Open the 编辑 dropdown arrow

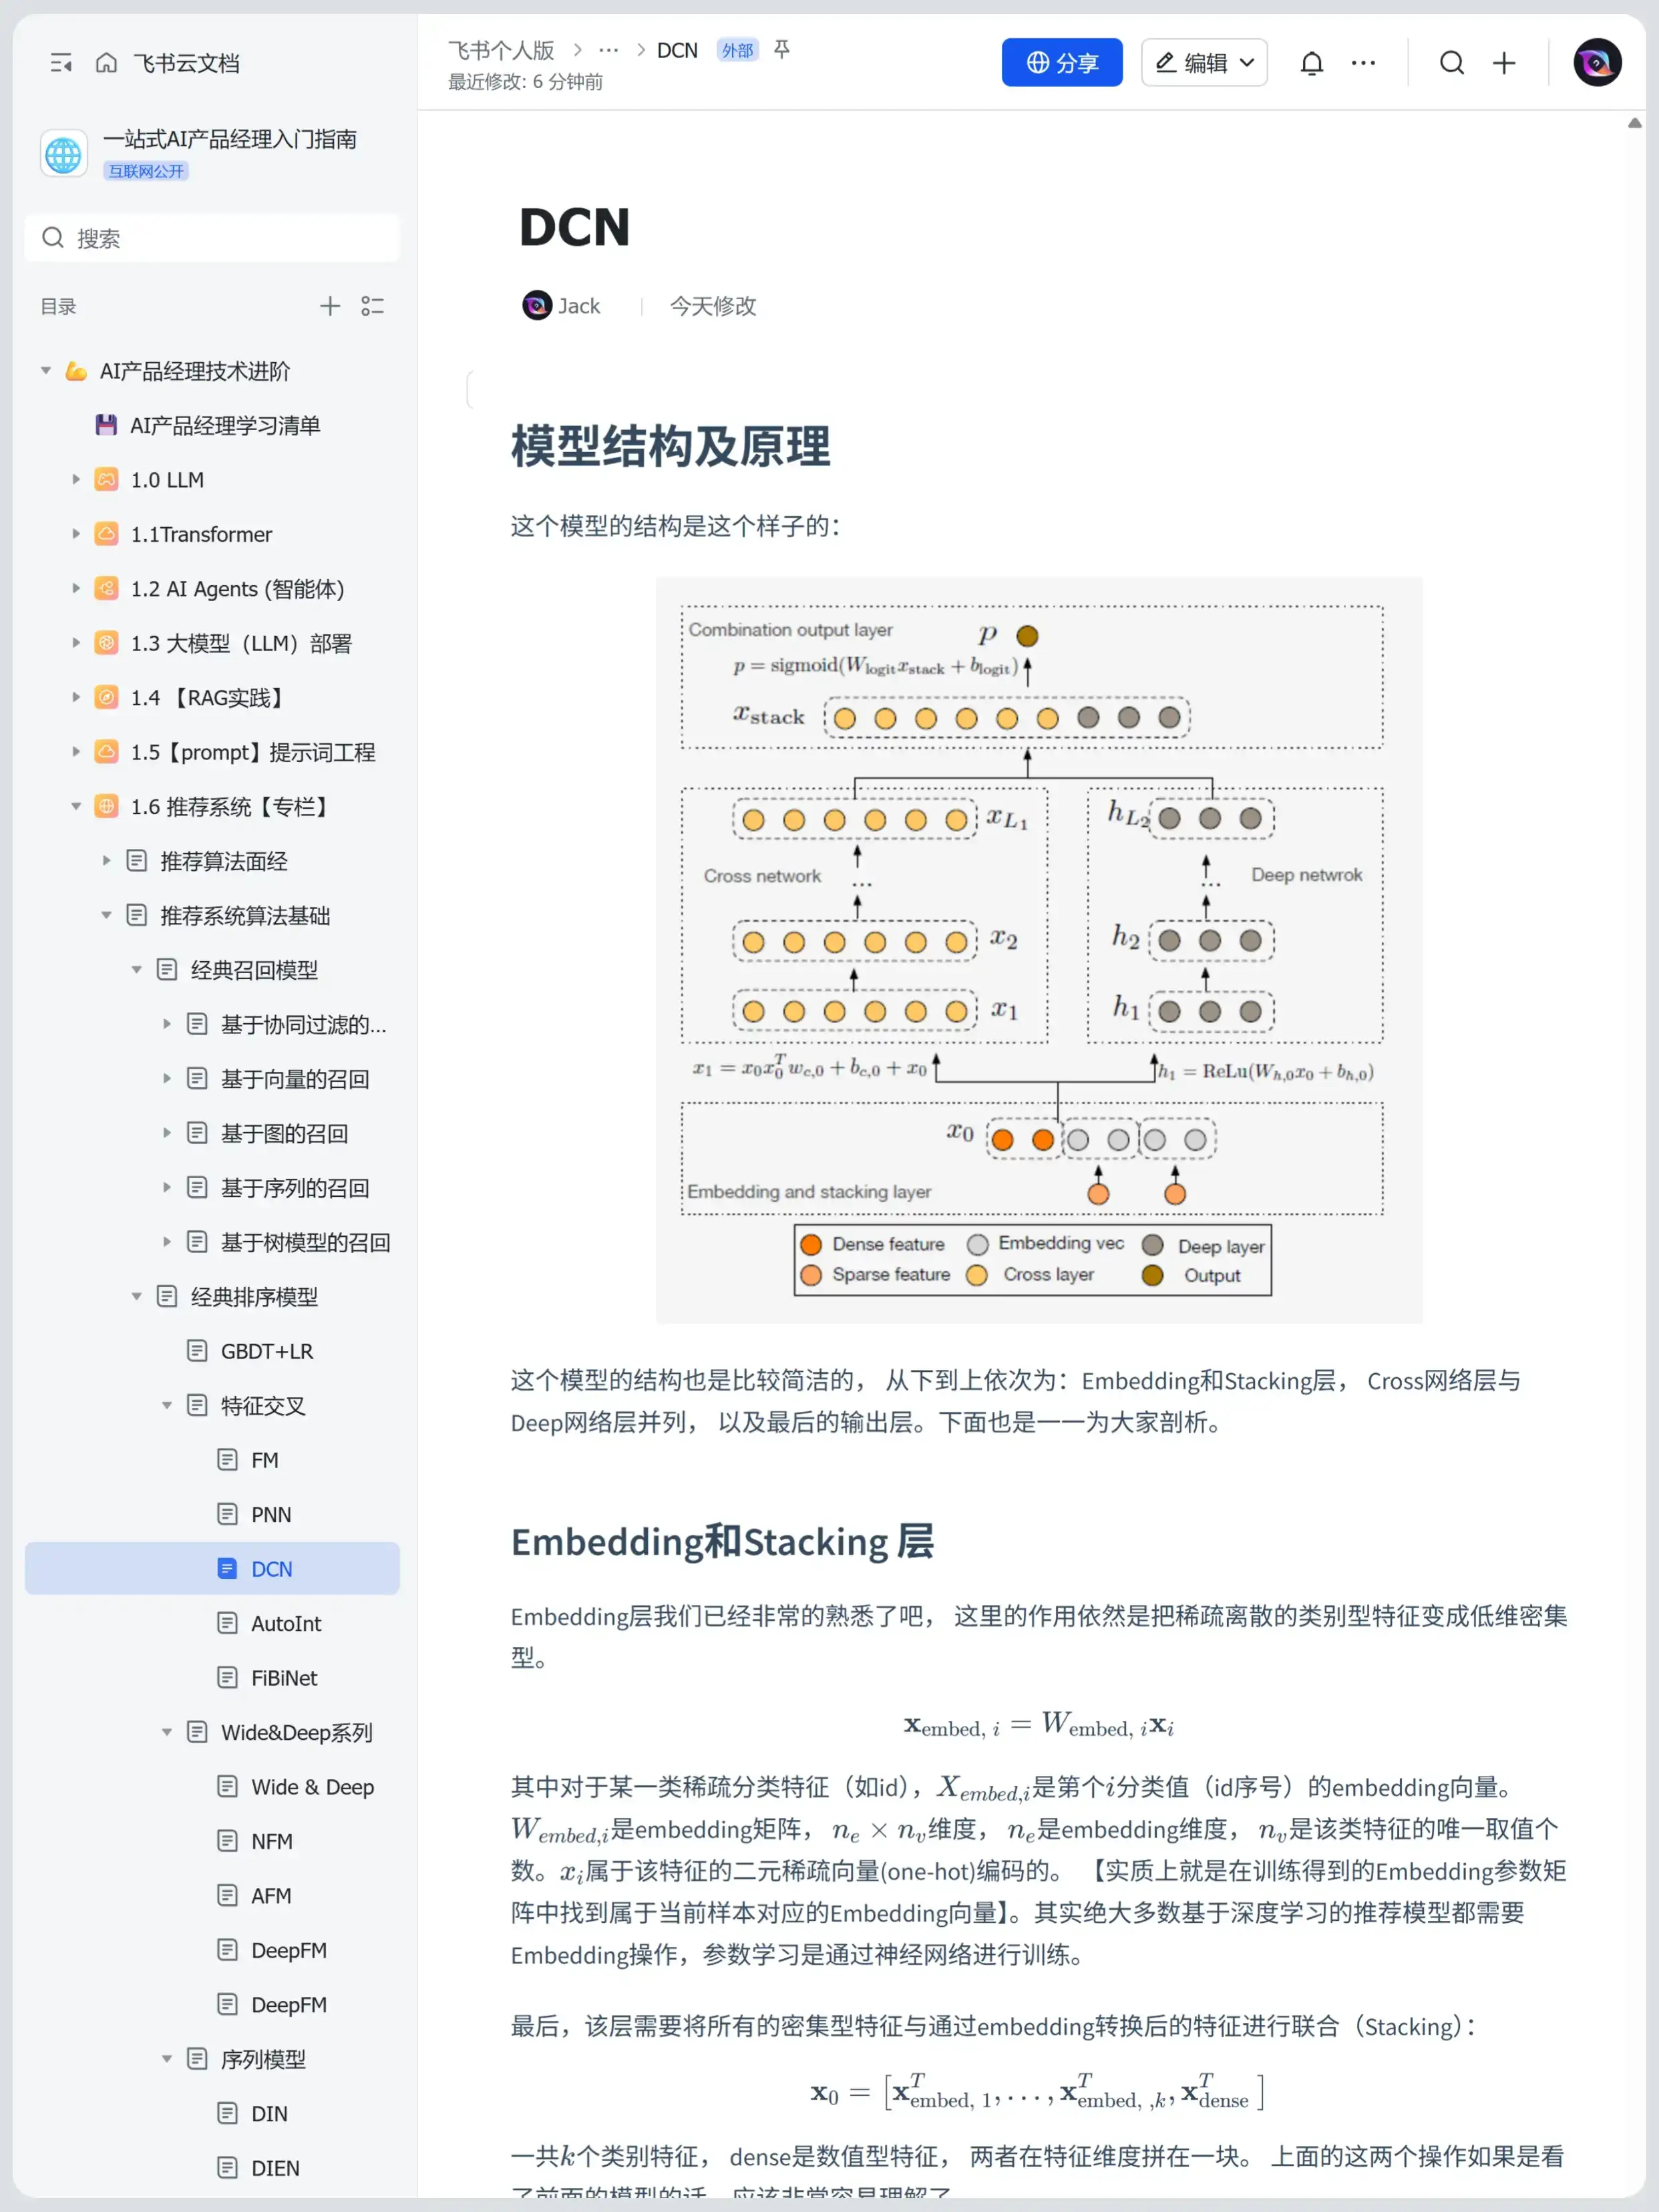coord(1246,61)
